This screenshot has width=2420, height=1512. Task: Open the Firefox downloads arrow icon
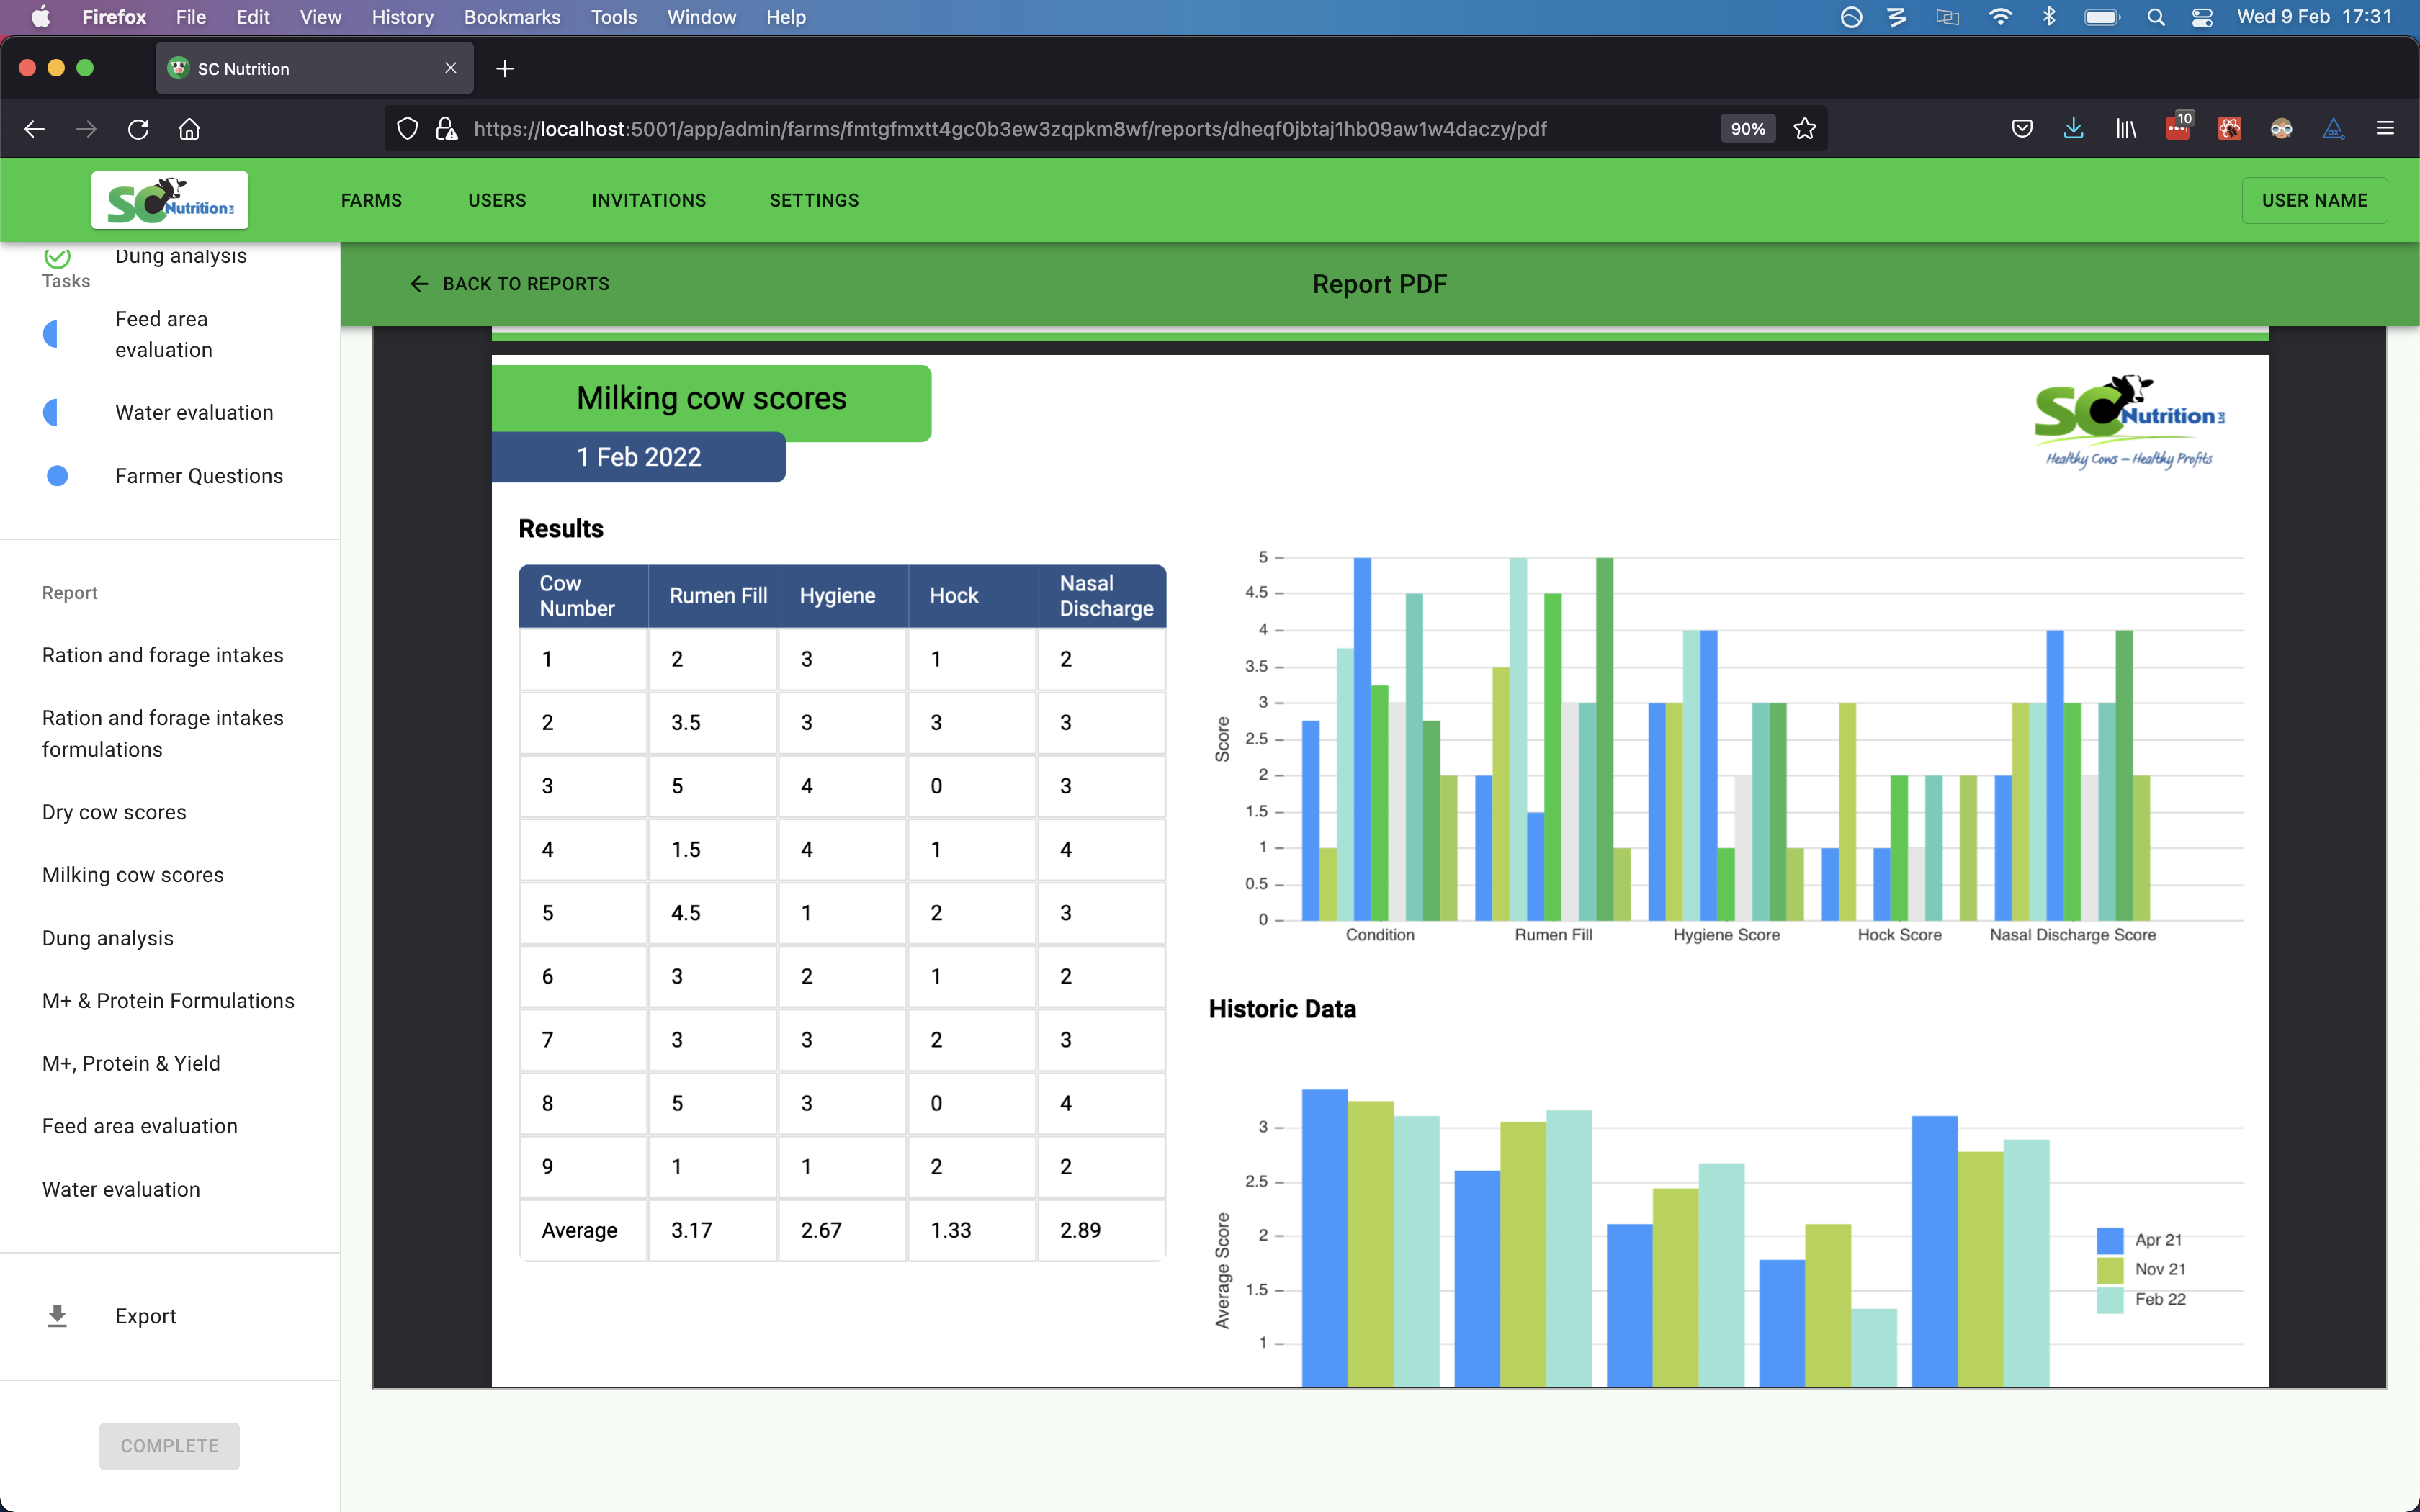click(x=2073, y=129)
